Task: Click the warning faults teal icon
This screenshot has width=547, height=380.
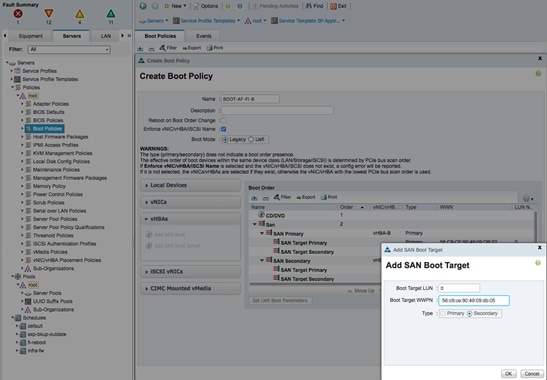Action: pos(111,14)
